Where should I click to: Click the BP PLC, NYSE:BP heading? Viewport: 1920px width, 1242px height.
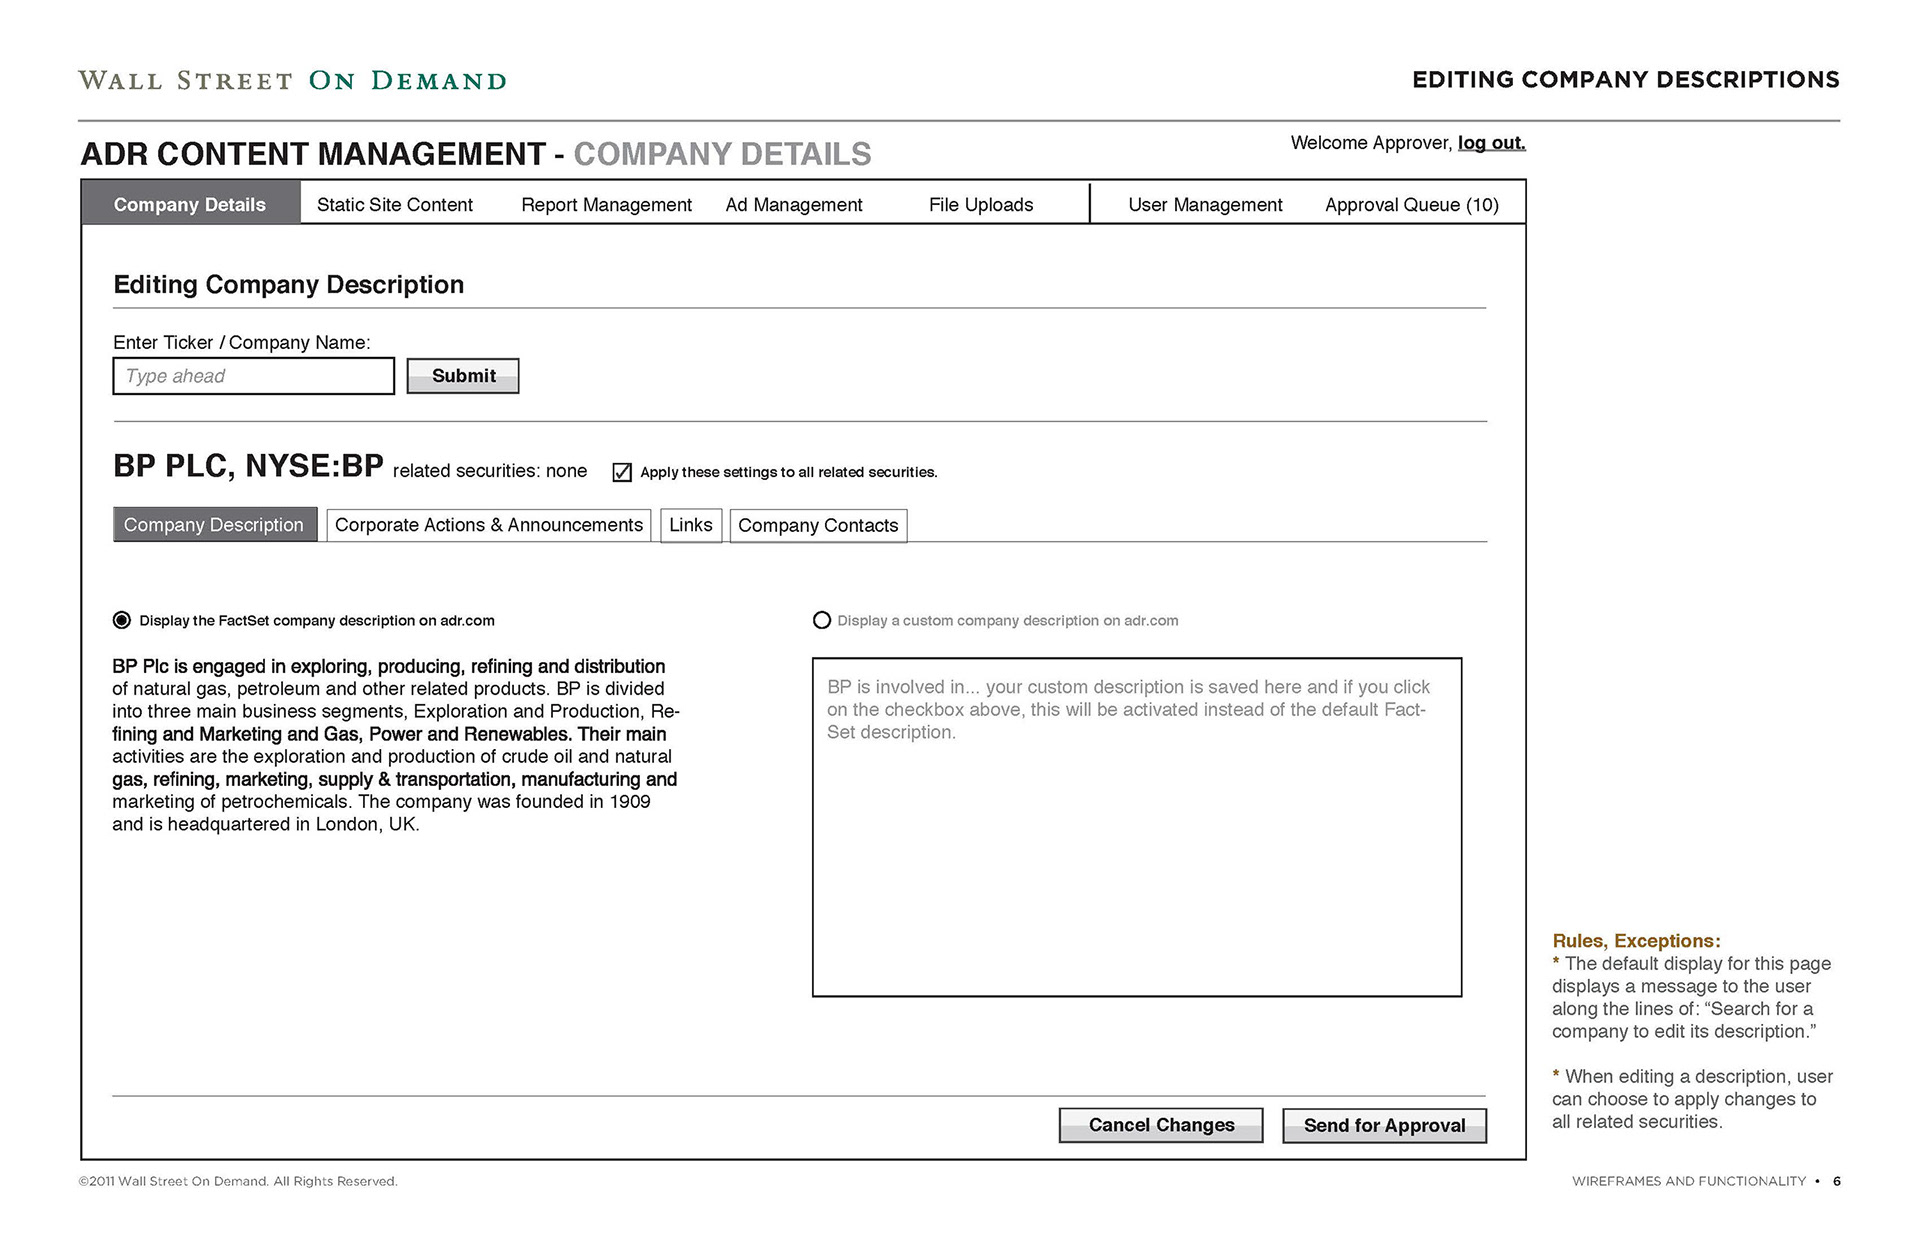coord(248,466)
